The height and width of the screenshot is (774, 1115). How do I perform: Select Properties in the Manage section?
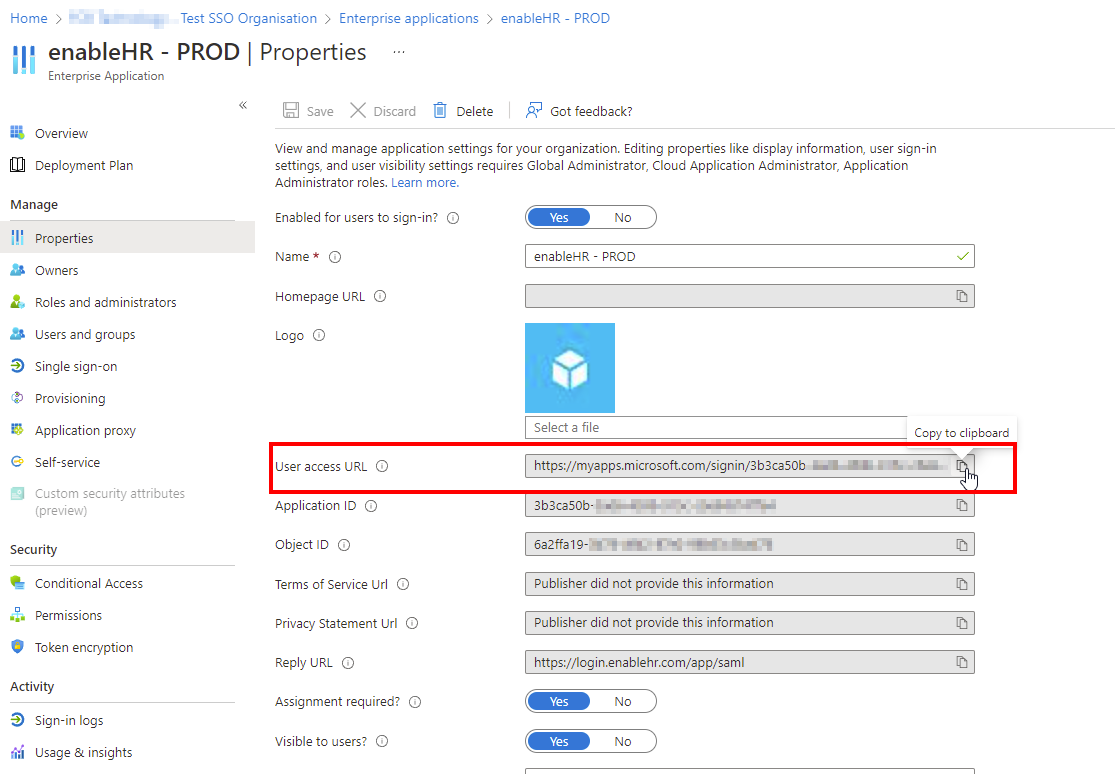[x=128, y=238]
